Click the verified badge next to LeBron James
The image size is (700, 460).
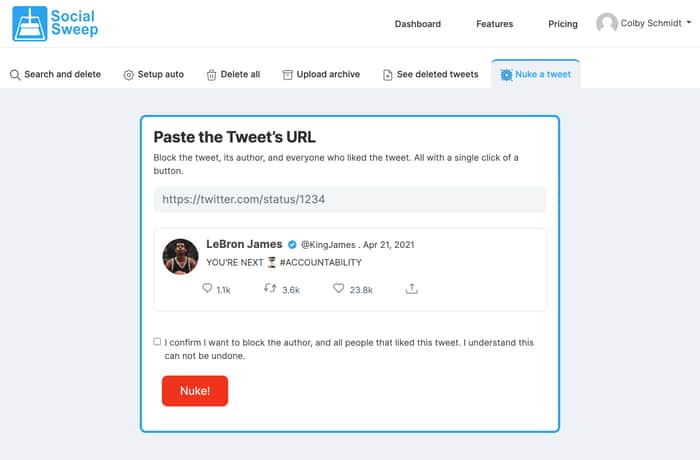tap(292, 244)
